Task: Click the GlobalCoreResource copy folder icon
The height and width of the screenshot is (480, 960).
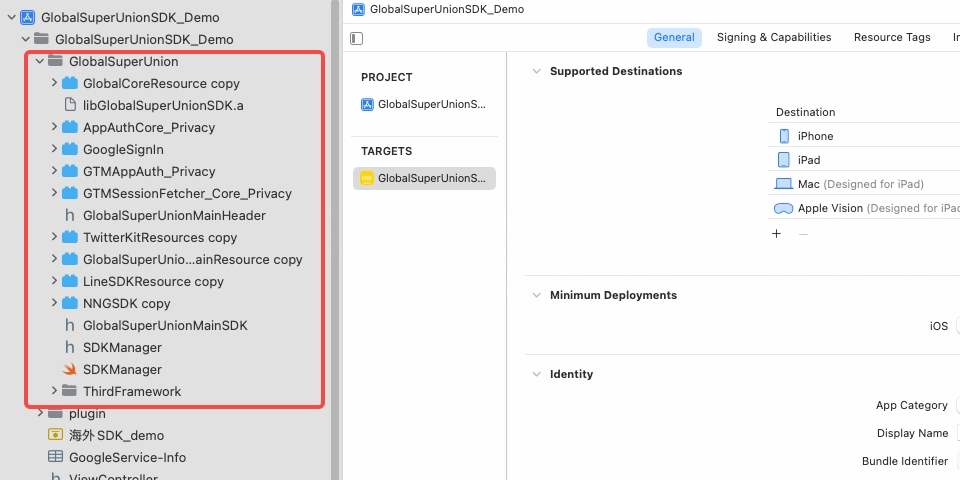Action: click(70, 83)
